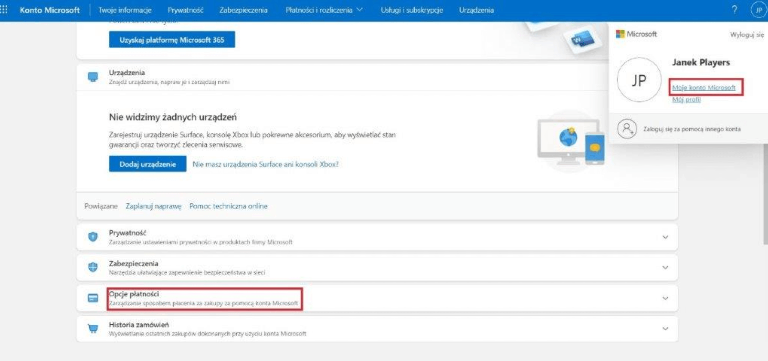The height and width of the screenshot is (361, 768).
Task: Click the add another account person icon
Action: coord(626,129)
